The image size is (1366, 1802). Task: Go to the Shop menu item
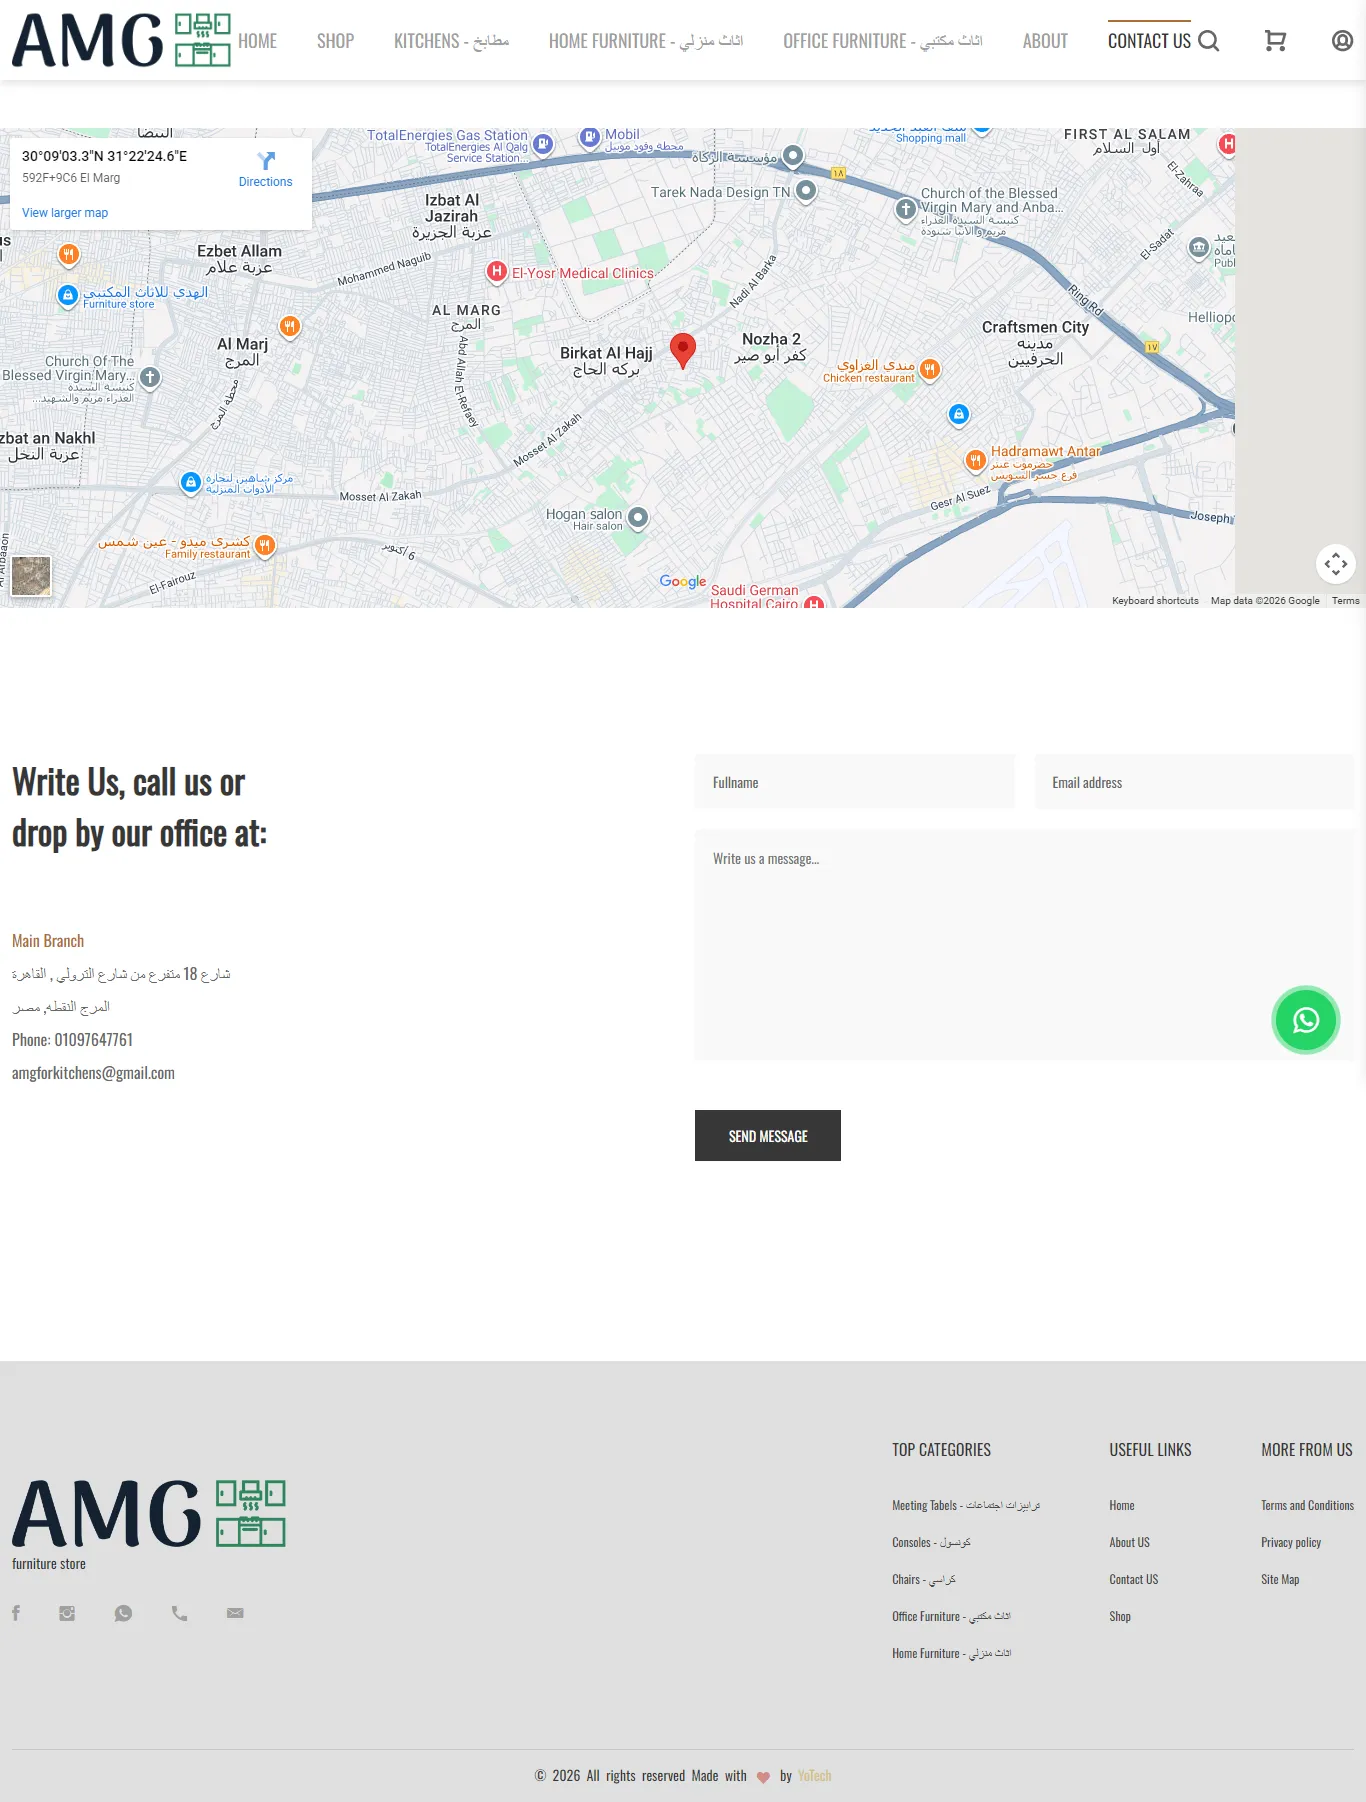pos(335,41)
